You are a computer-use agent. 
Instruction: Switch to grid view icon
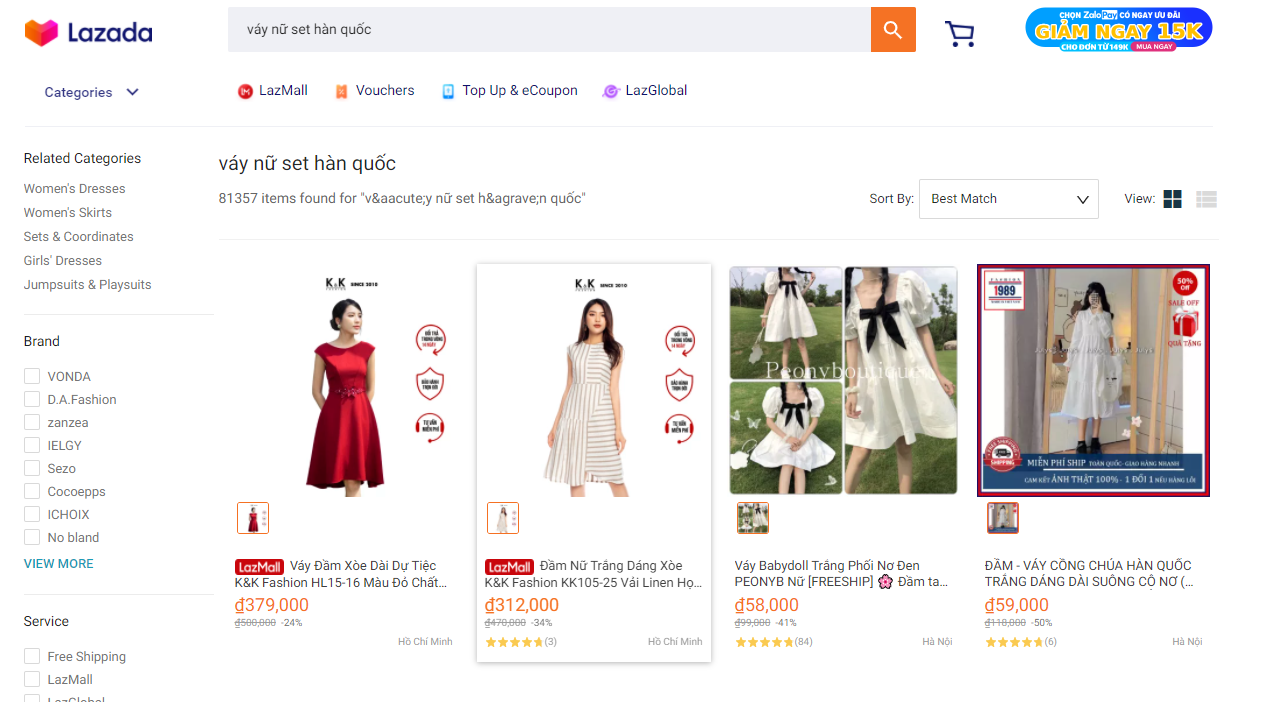pyautogui.click(x=1172, y=199)
